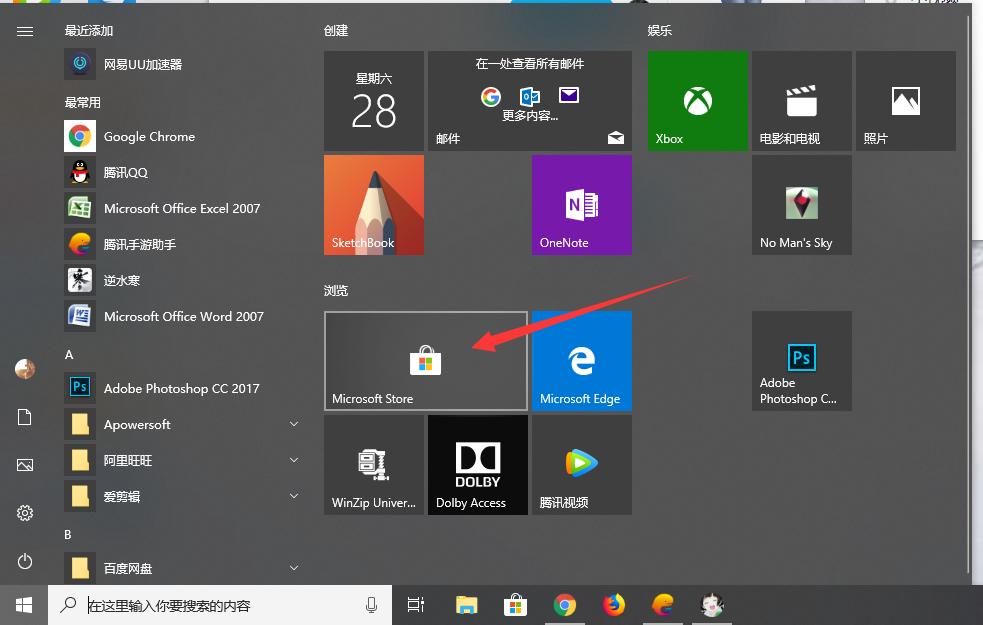This screenshot has width=983, height=625.
Task: Launch OneNote from the Start tiles
Action: (x=581, y=205)
